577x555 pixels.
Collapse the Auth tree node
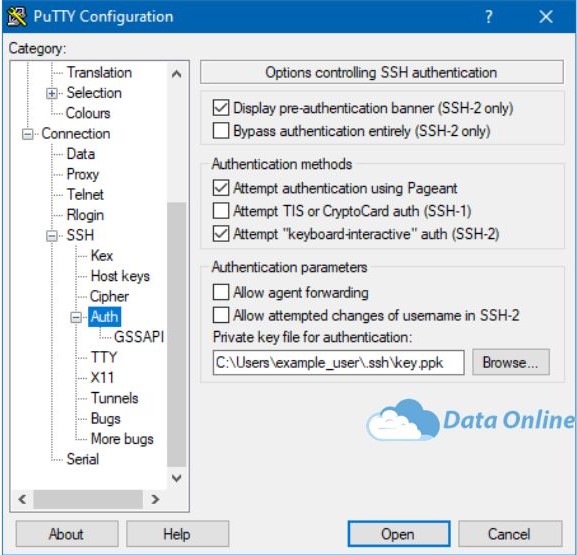[76, 317]
